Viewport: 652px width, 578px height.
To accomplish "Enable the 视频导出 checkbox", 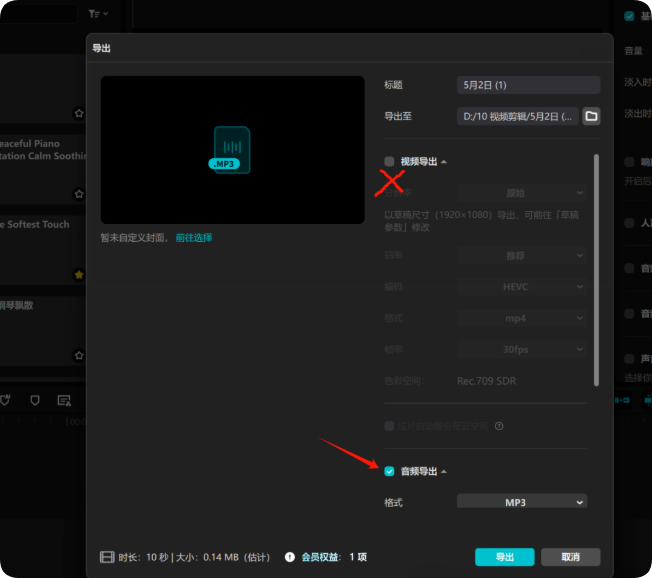I will click(x=389, y=161).
